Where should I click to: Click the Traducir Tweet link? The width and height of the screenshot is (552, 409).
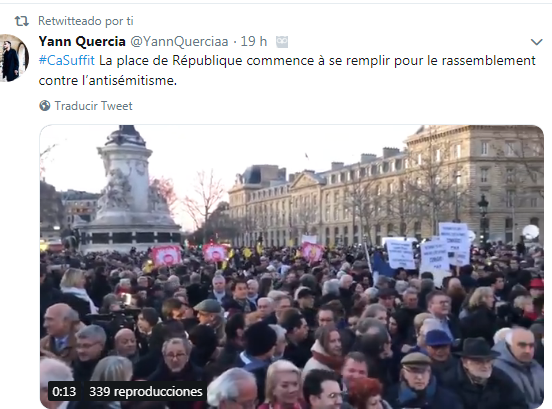[93, 106]
